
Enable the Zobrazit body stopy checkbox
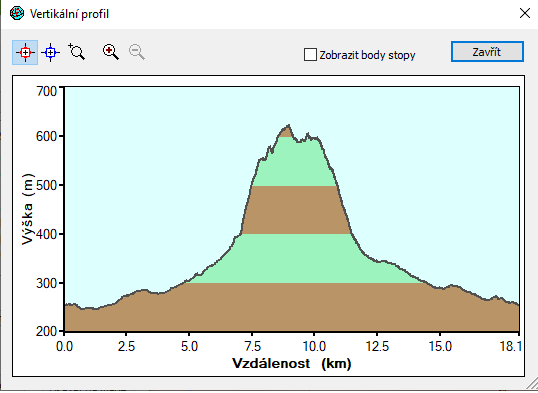click(310, 55)
